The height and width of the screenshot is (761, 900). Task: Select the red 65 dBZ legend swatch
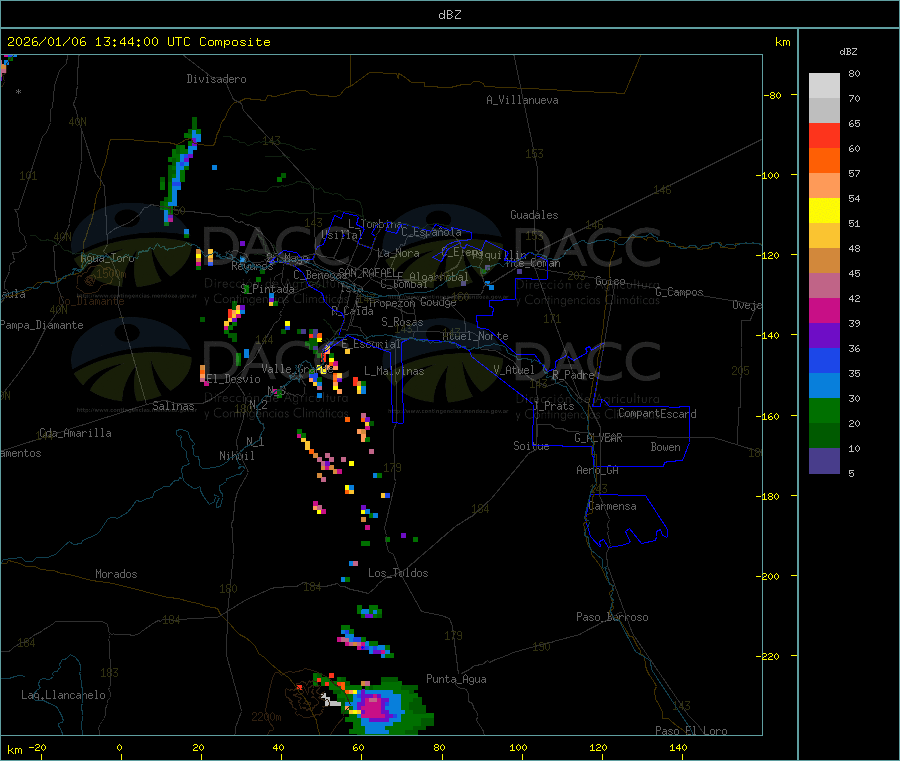pyautogui.click(x=824, y=135)
